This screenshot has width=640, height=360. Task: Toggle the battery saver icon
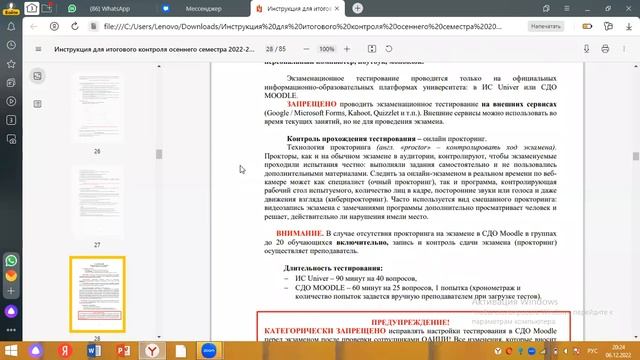pyautogui.click(x=587, y=27)
